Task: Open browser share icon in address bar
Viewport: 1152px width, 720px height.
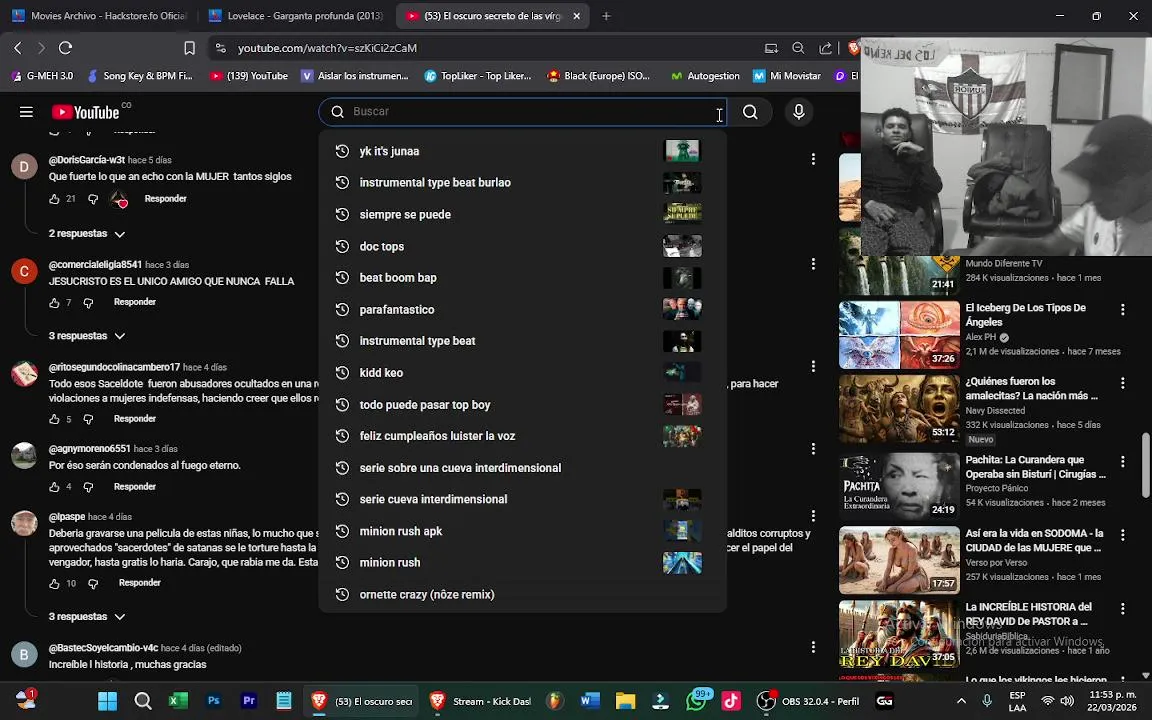Action: click(x=826, y=48)
